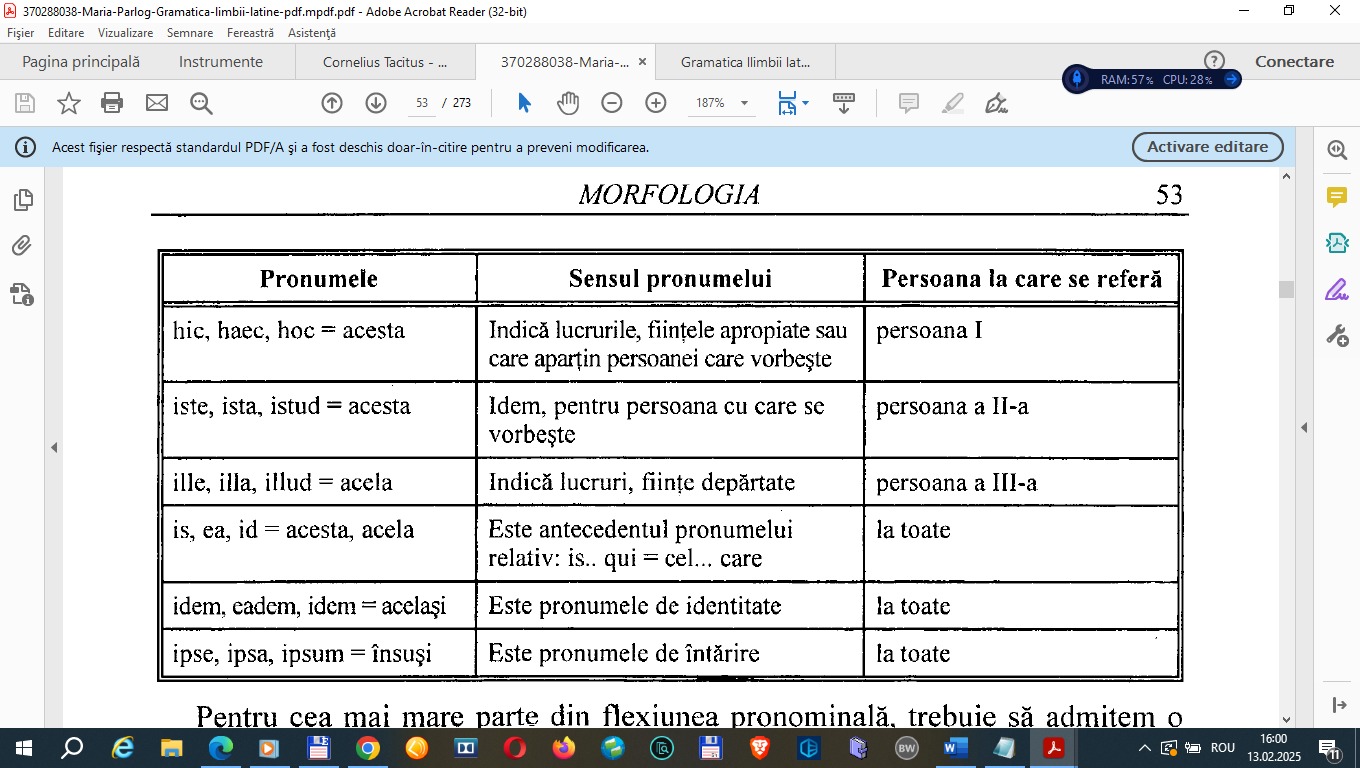Screen dimensions: 1360x768
Task: Click the Activare editare button
Action: click(1207, 147)
